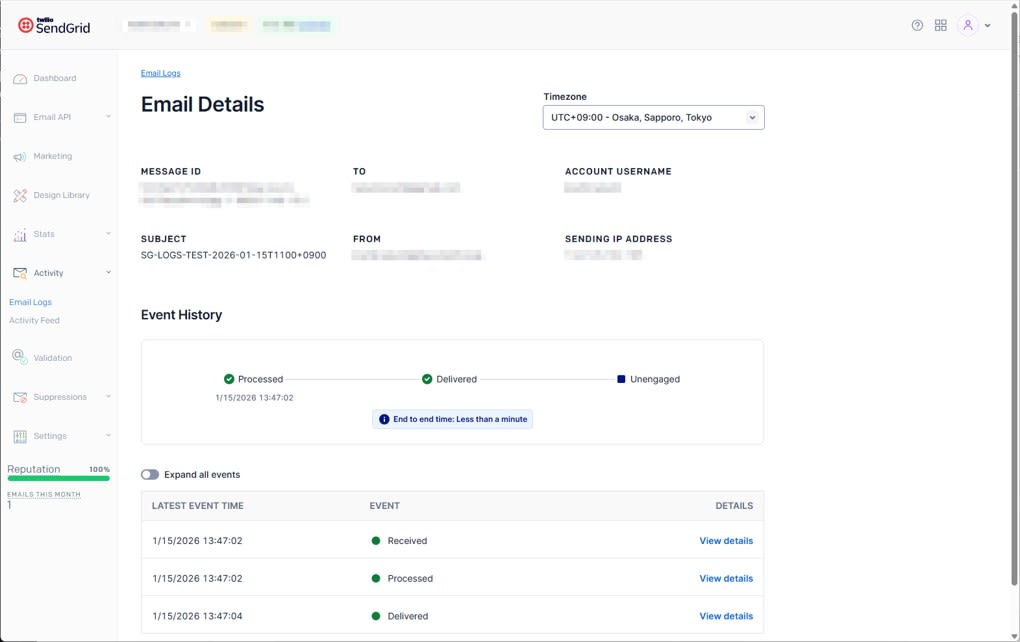Image resolution: width=1020 pixels, height=642 pixels.
Task: Click the Validation icon in sidebar
Action: (x=20, y=357)
